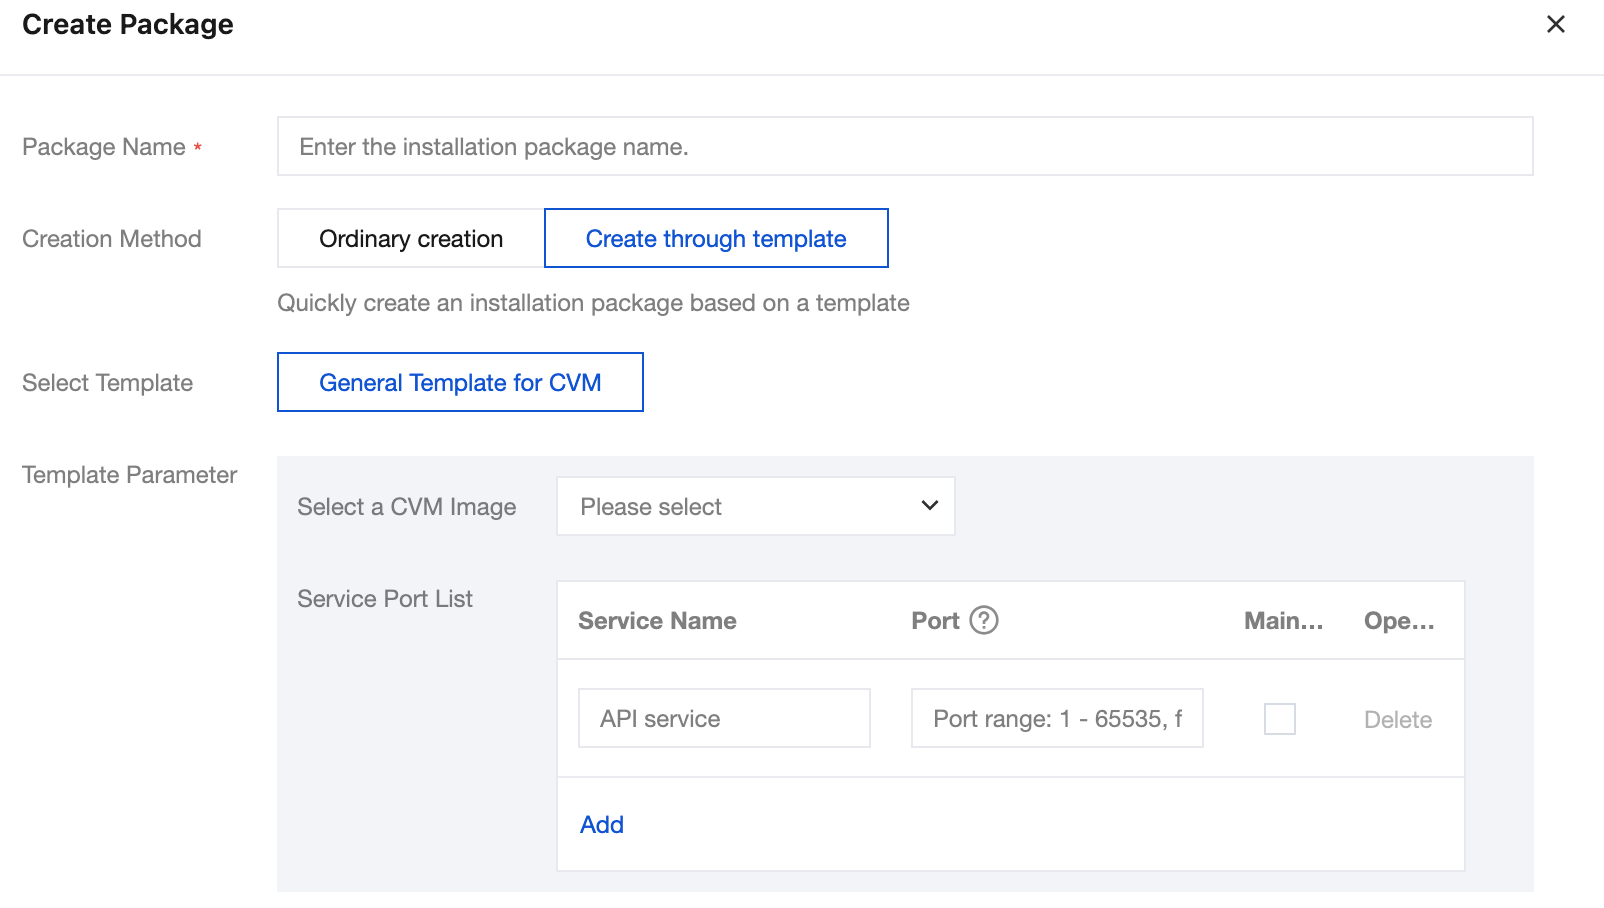The height and width of the screenshot is (908, 1604).
Task: Select General Template for CVM
Action: [x=460, y=383]
